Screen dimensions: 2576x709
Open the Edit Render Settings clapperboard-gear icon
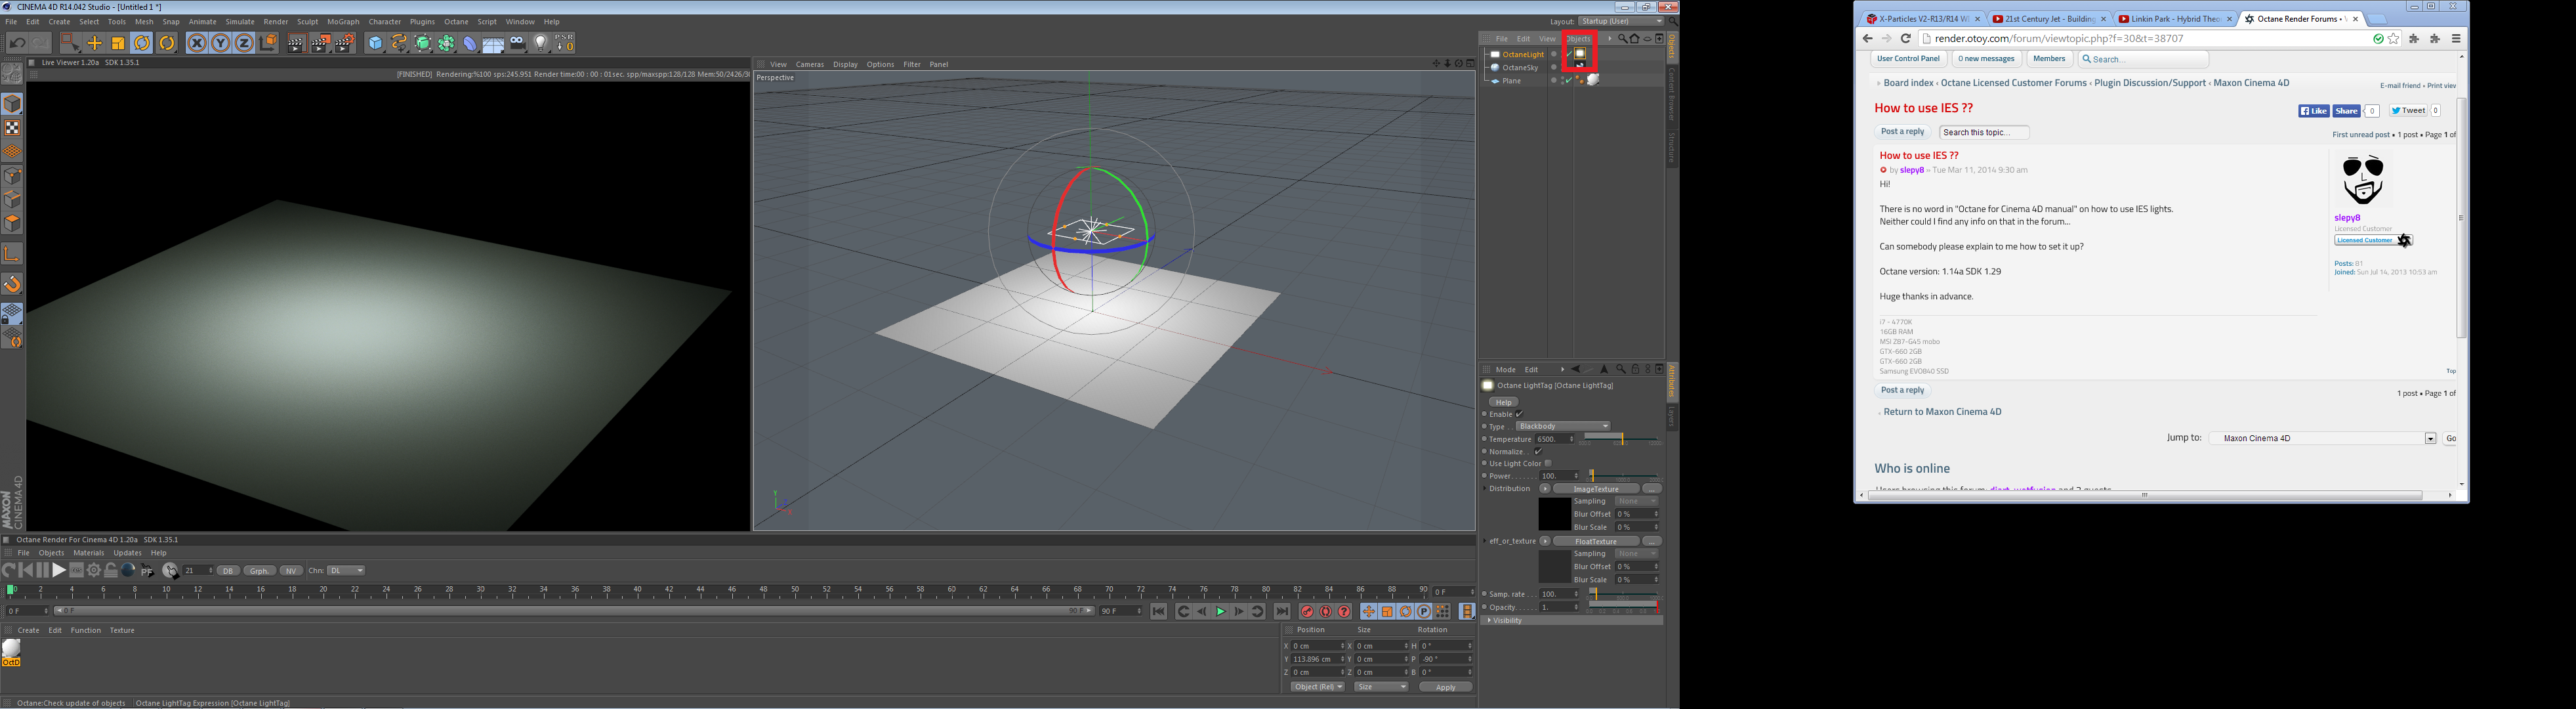click(345, 43)
